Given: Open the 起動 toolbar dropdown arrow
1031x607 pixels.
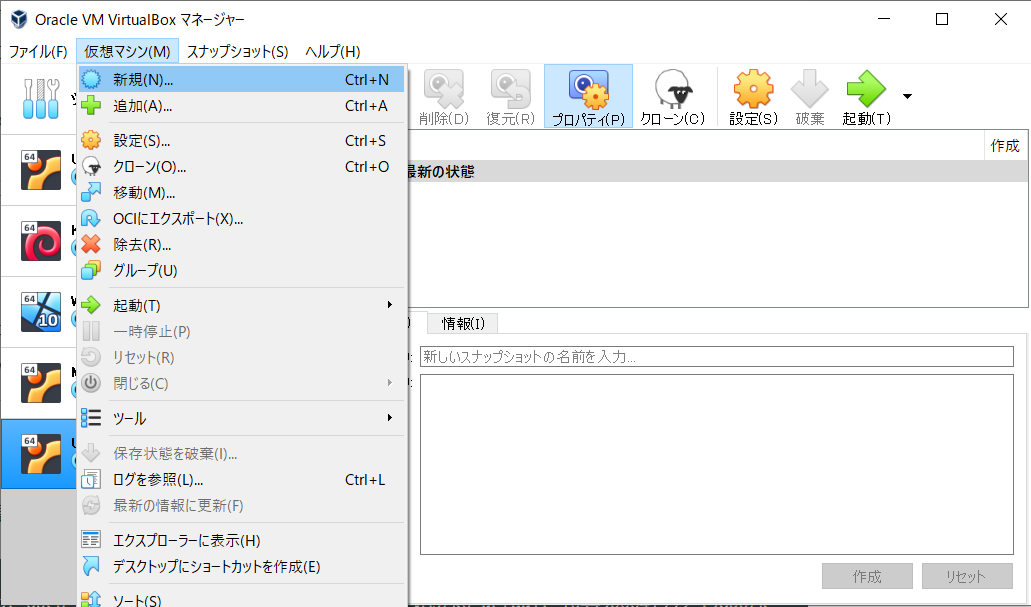Looking at the screenshot, I should (906, 95).
